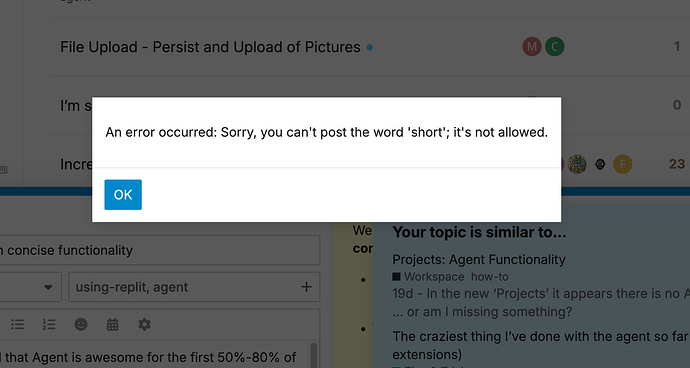Click the new-topic blue dot indicator
This screenshot has height=368, width=690.
[x=370, y=47]
